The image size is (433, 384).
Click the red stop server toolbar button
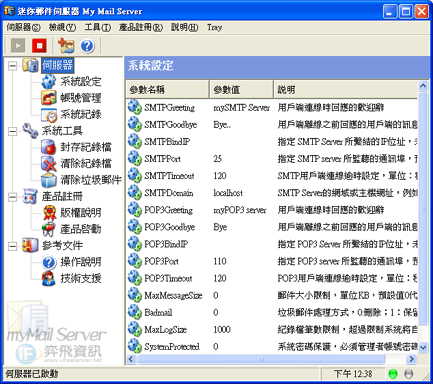tap(39, 46)
